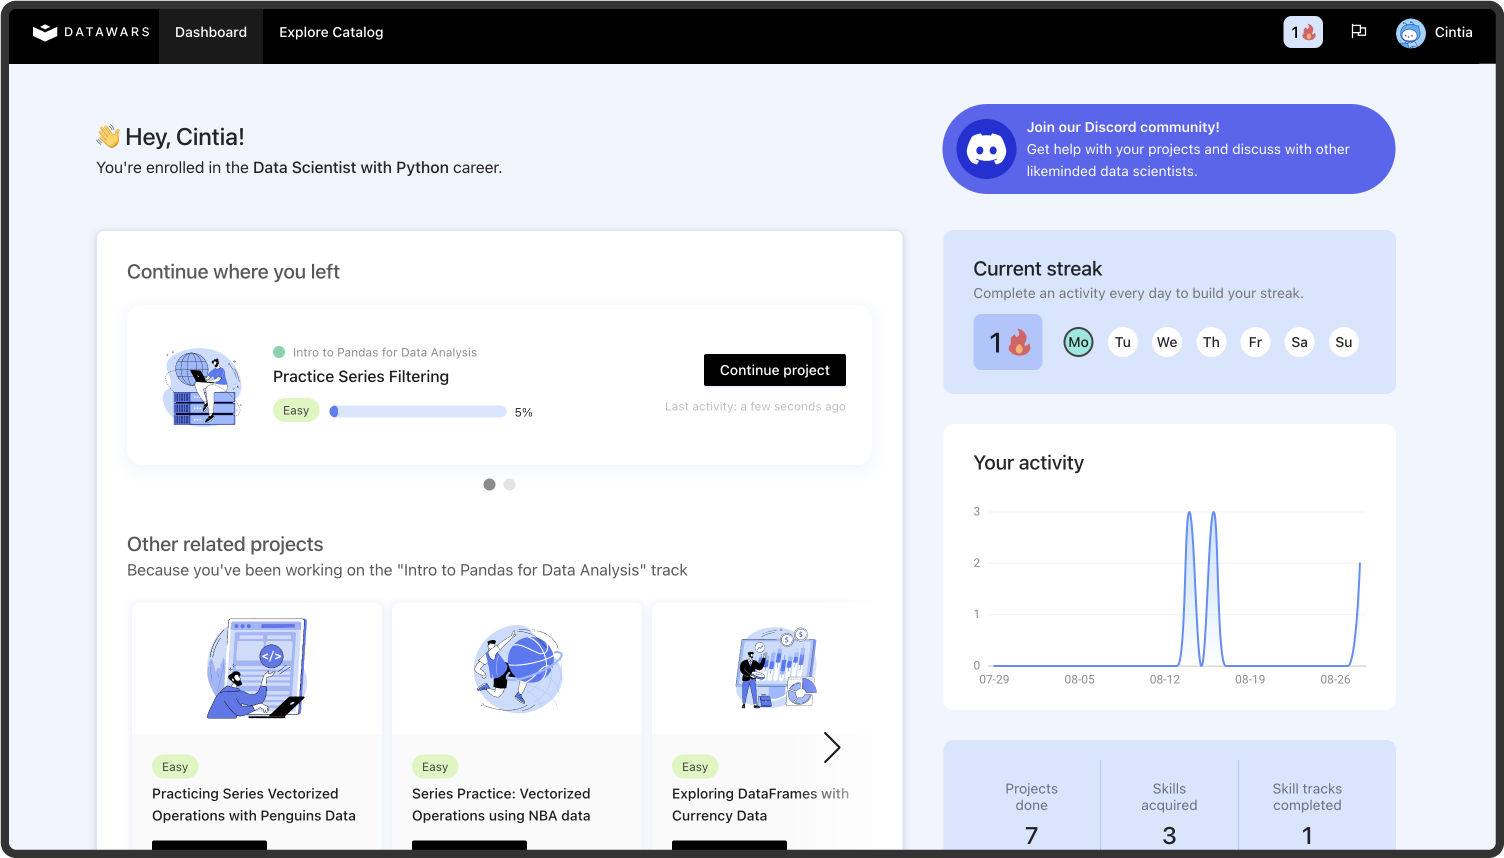
Task: Switch to the Dashboard tab
Action: 210,32
